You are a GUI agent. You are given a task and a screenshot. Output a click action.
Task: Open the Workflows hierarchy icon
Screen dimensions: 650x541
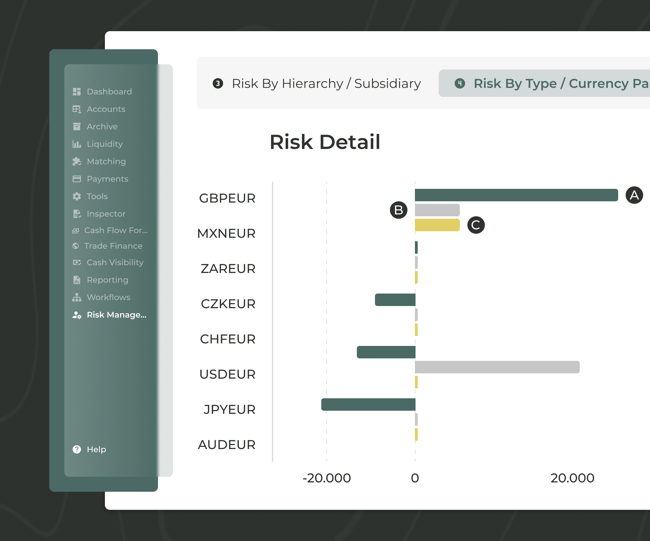(77, 297)
